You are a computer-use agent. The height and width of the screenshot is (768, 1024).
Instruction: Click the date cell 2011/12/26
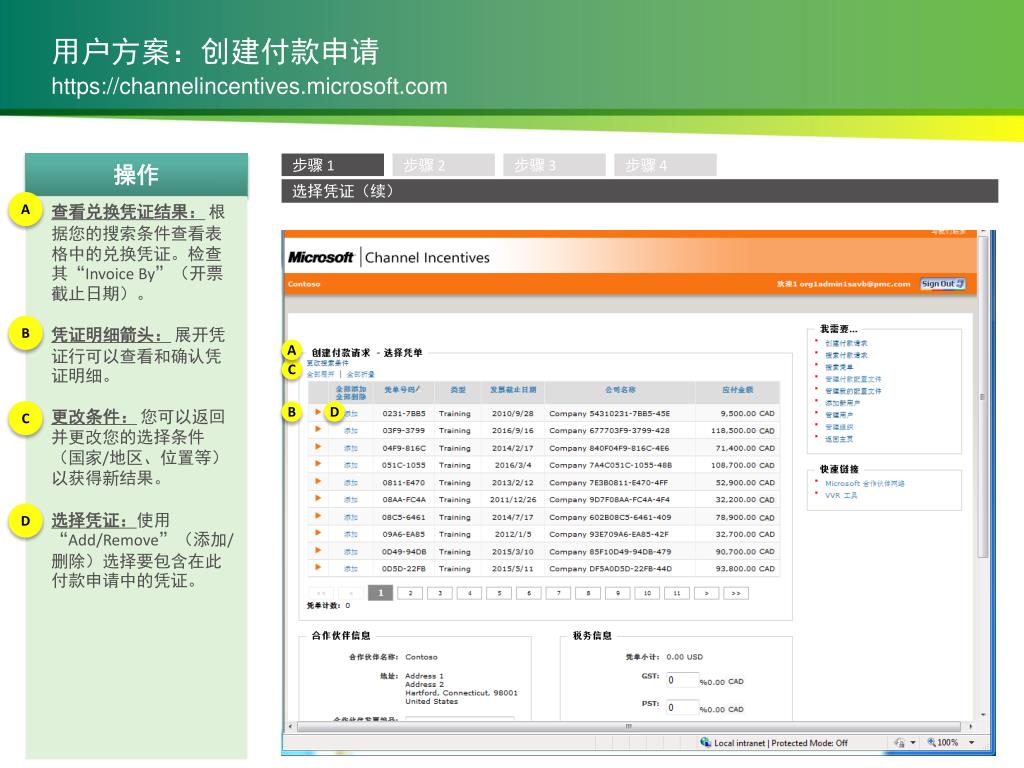pyautogui.click(x=513, y=500)
